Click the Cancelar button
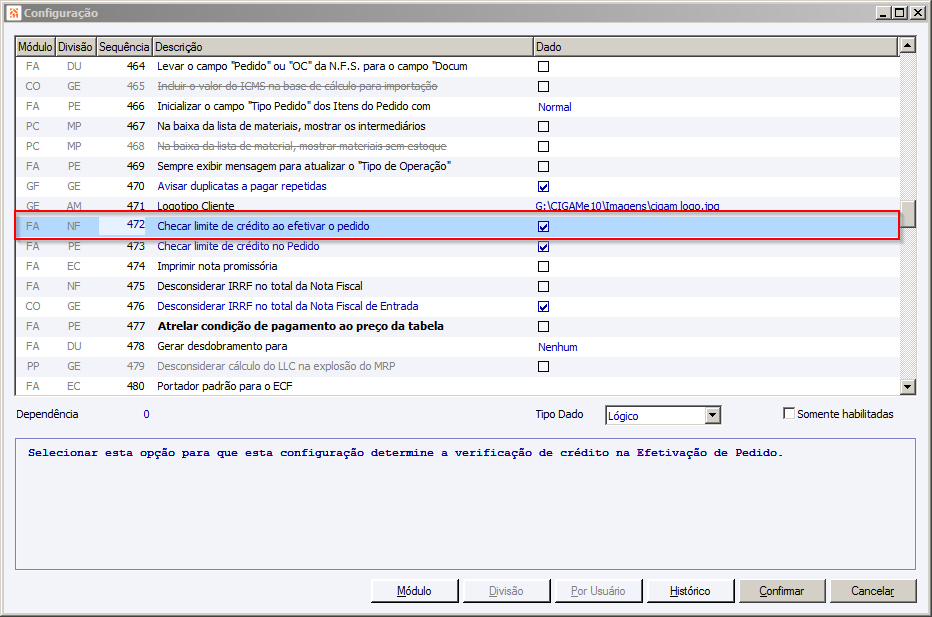The width and height of the screenshot is (932, 617). coord(873,591)
